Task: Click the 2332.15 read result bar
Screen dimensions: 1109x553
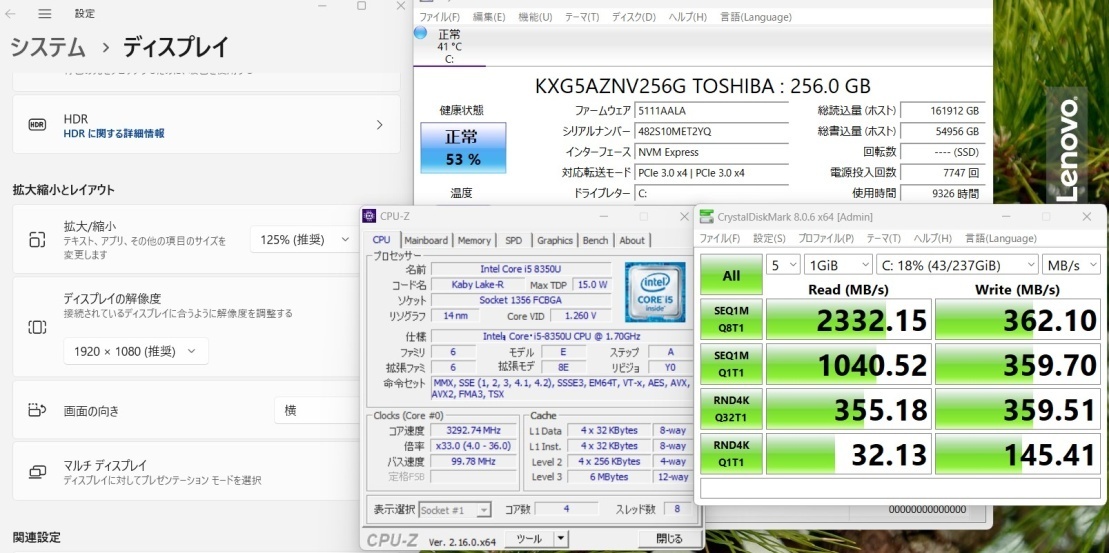Action: [x=849, y=320]
